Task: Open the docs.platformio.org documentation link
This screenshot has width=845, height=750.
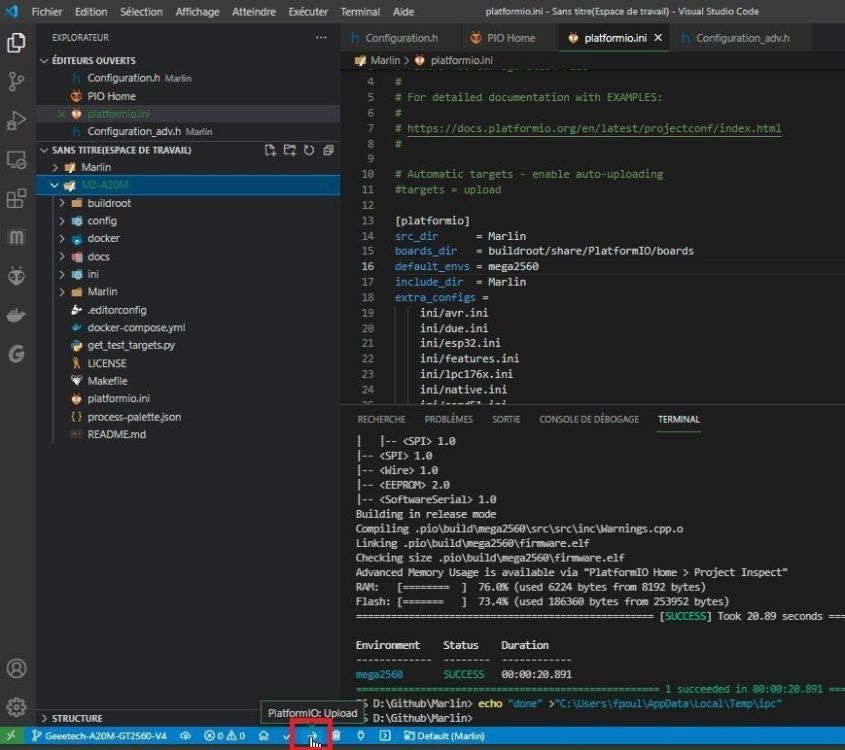Action: [x=594, y=128]
